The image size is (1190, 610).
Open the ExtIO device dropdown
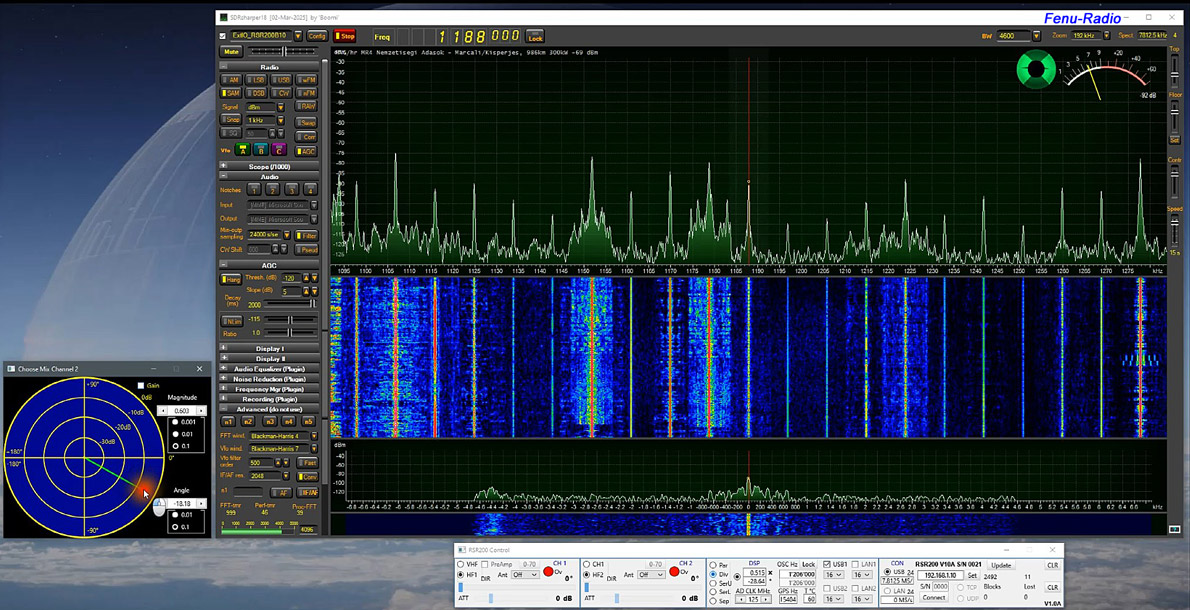[298, 36]
